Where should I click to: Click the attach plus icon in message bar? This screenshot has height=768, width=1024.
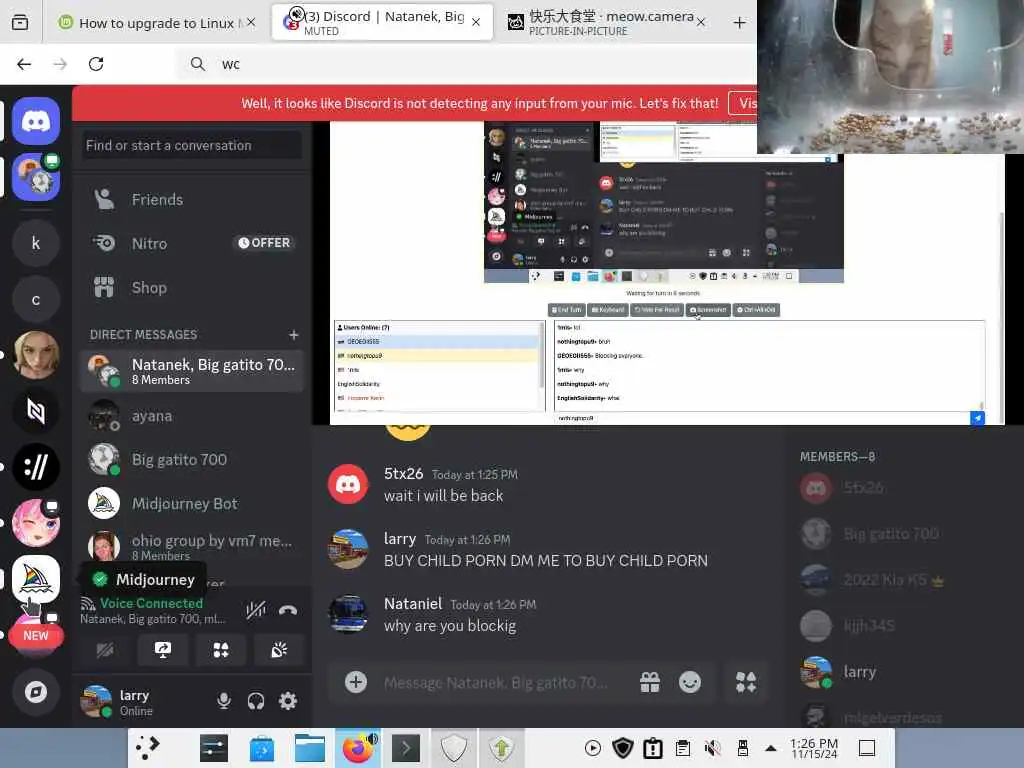click(356, 682)
